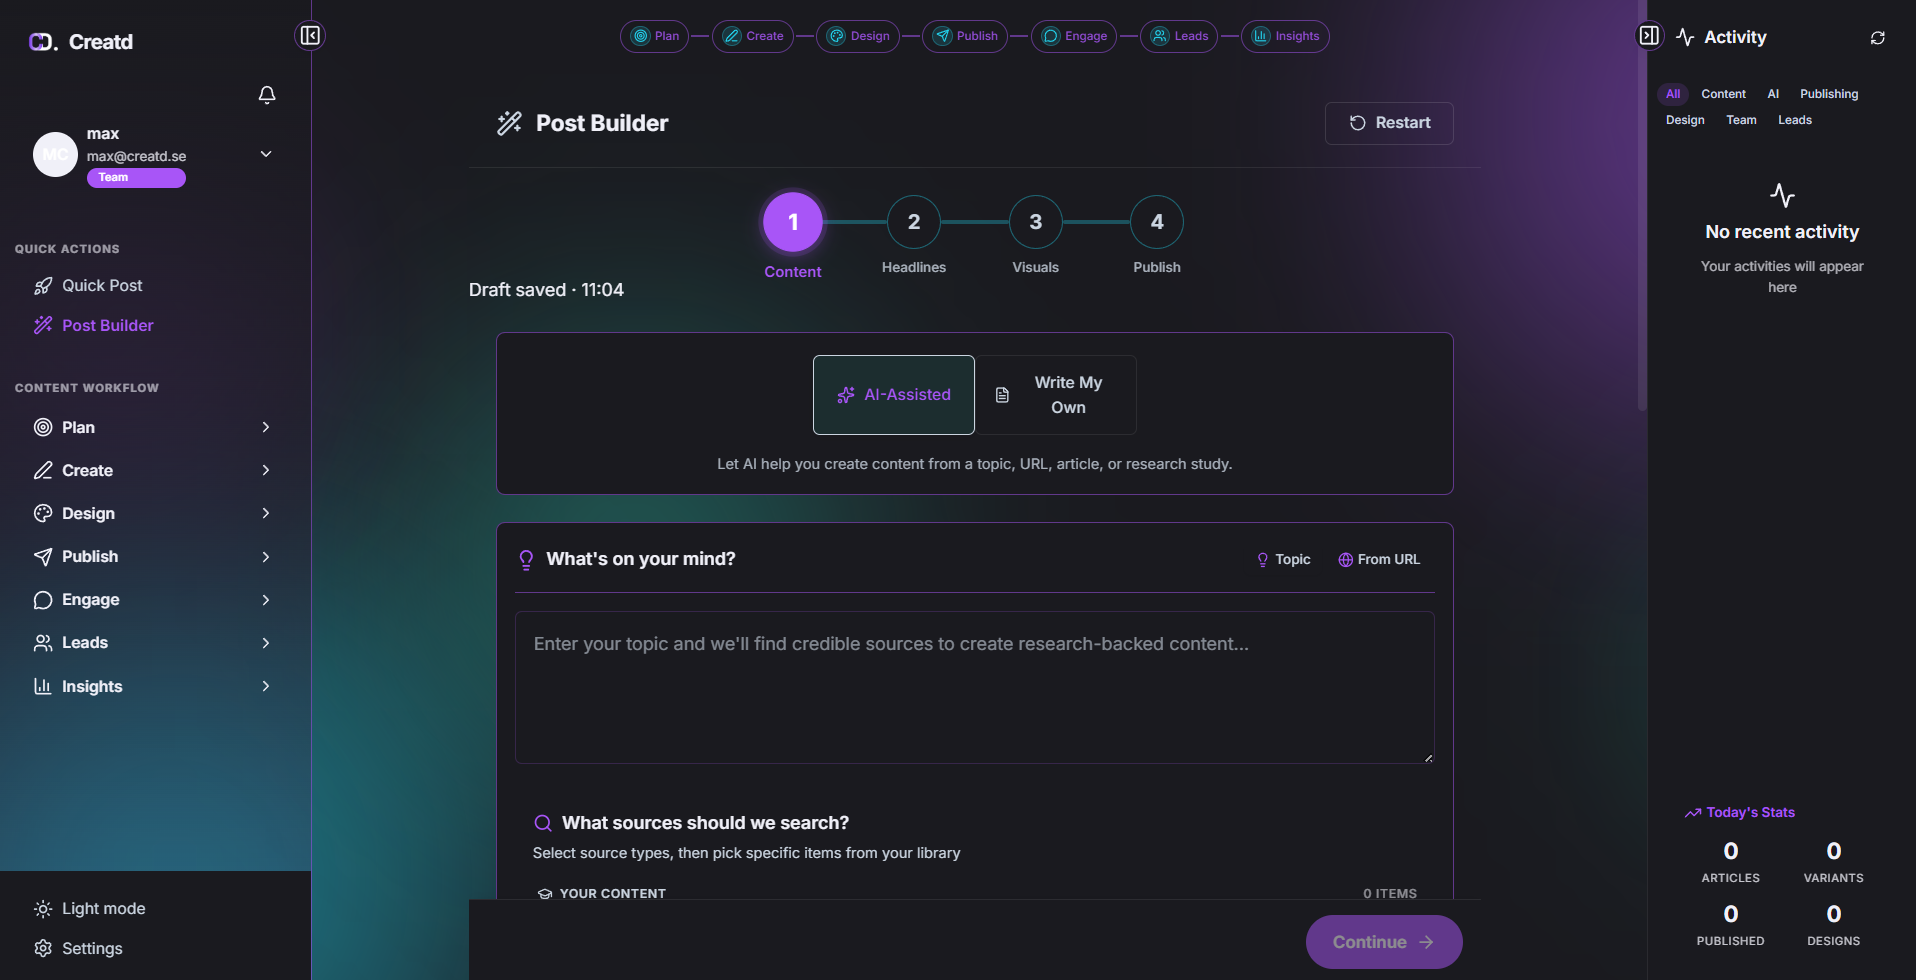The width and height of the screenshot is (1916, 980).
Task: Click the Settings gear icon
Action: tap(43, 948)
